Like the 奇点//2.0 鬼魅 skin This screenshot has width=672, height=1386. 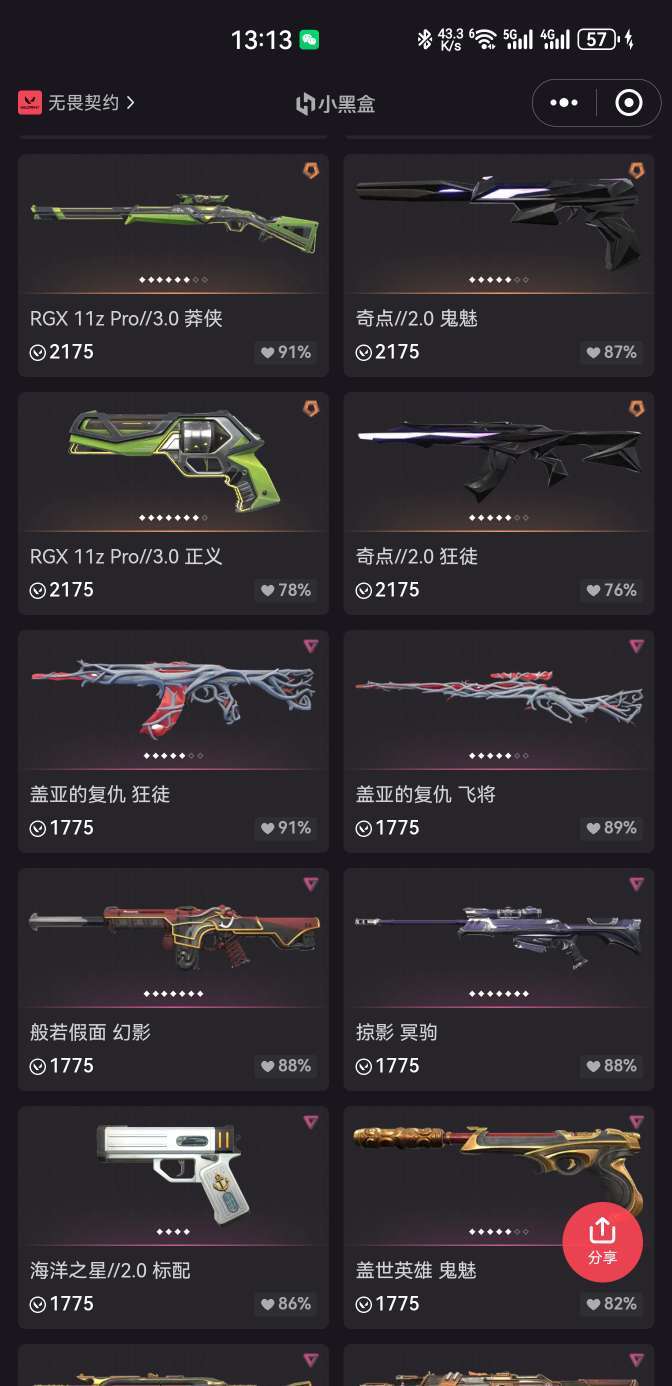[611, 352]
